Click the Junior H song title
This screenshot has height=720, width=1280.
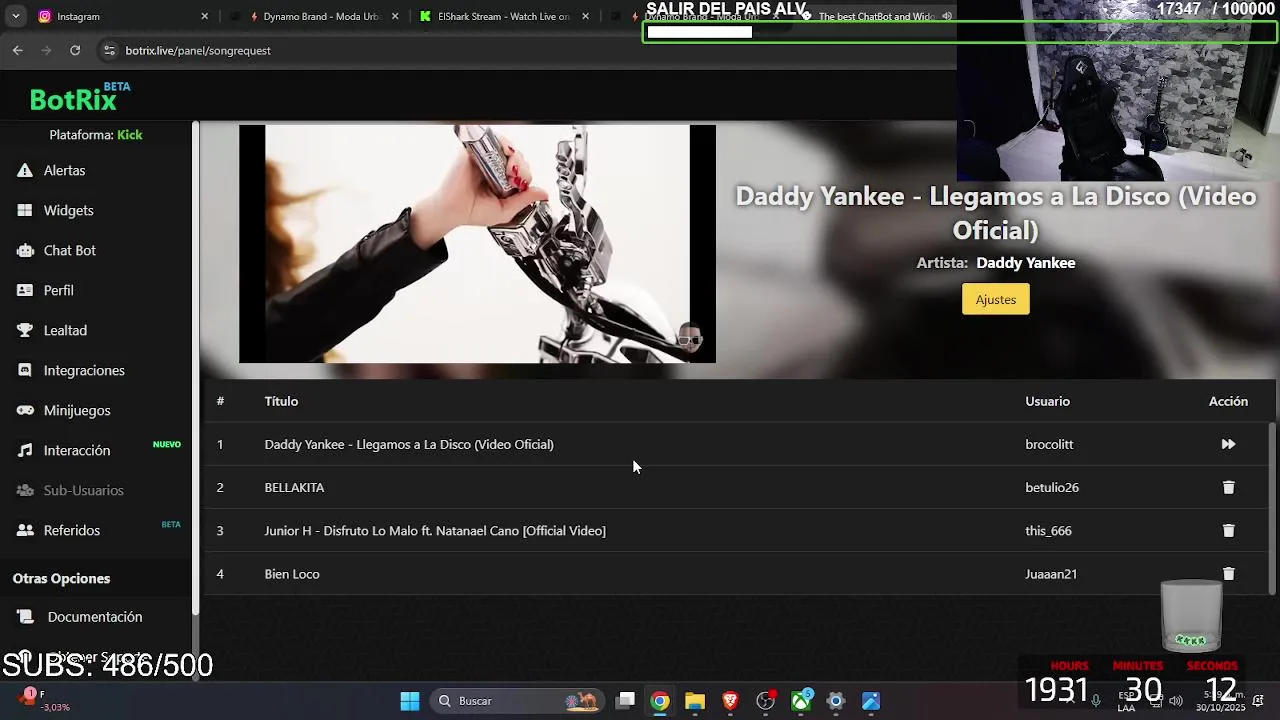coord(435,531)
